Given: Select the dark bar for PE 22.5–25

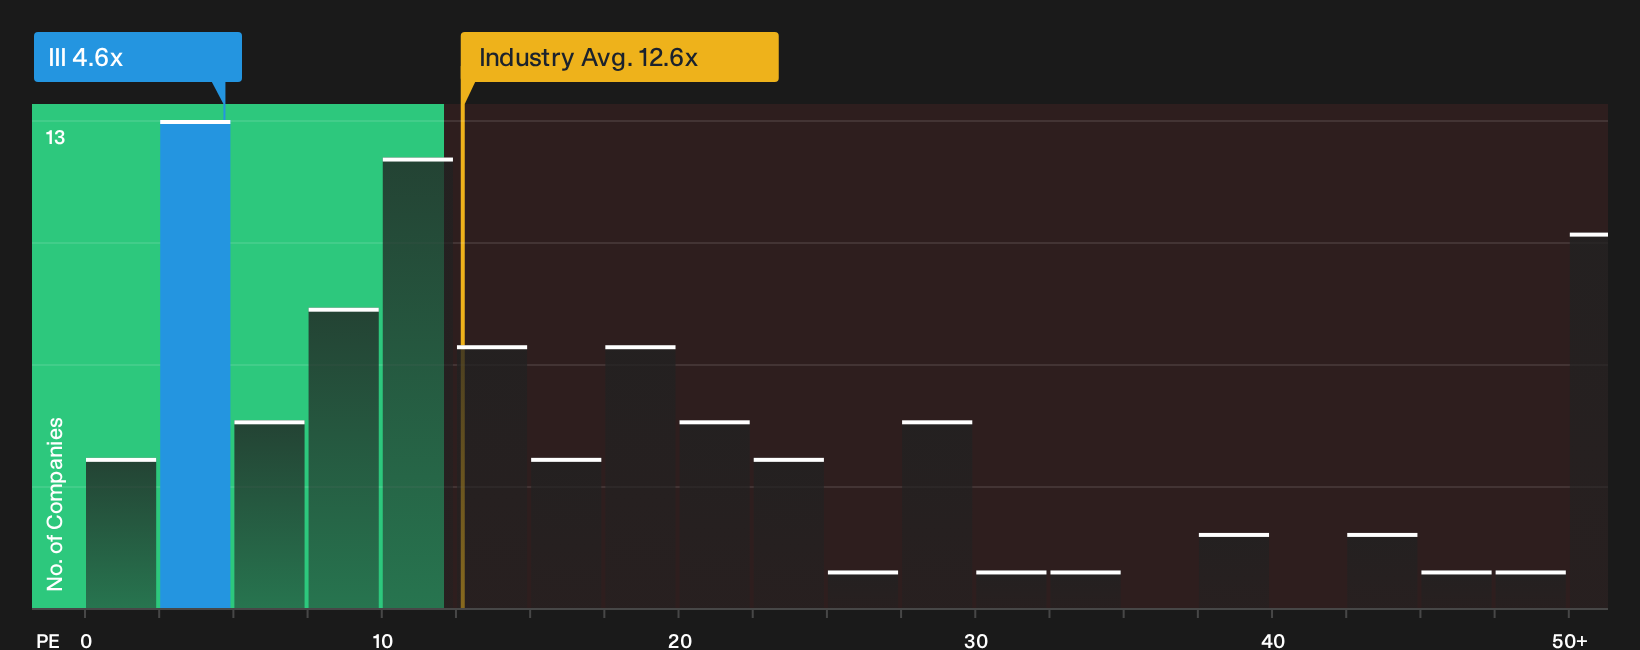Looking at the screenshot, I should tap(789, 533).
